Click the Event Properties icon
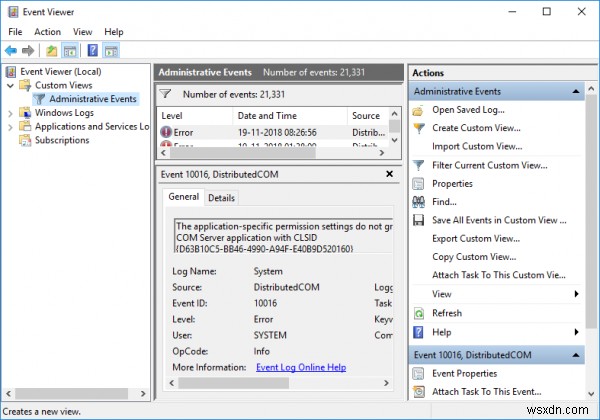 pyautogui.click(x=418, y=374)
